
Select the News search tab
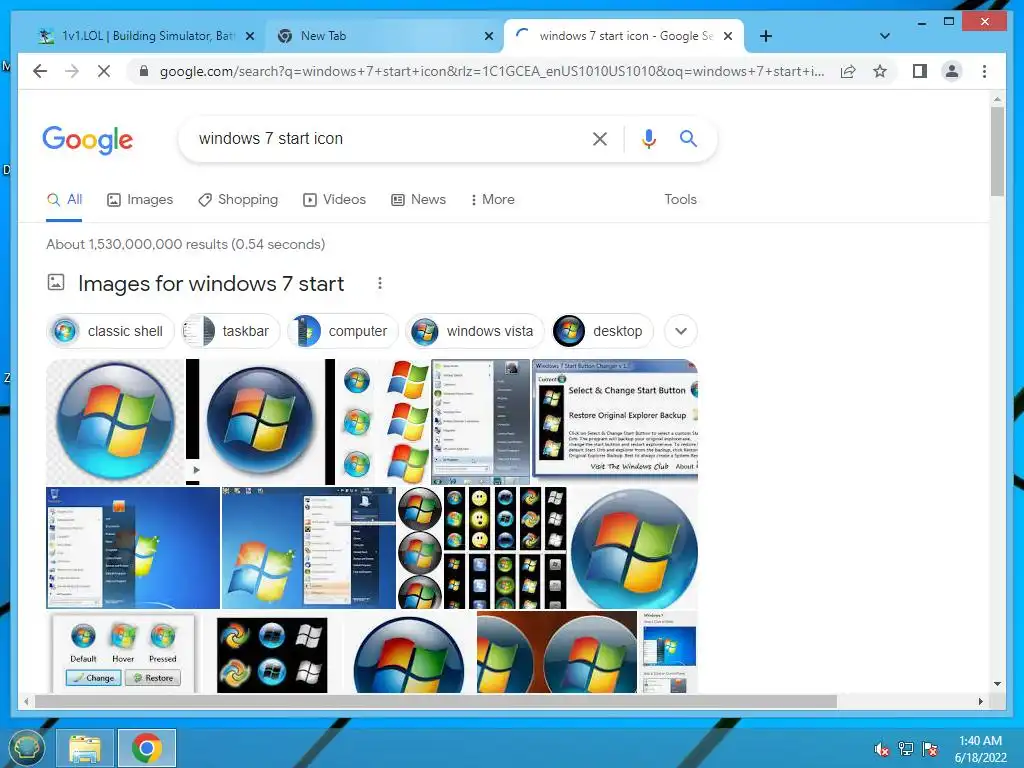[418, 200]
